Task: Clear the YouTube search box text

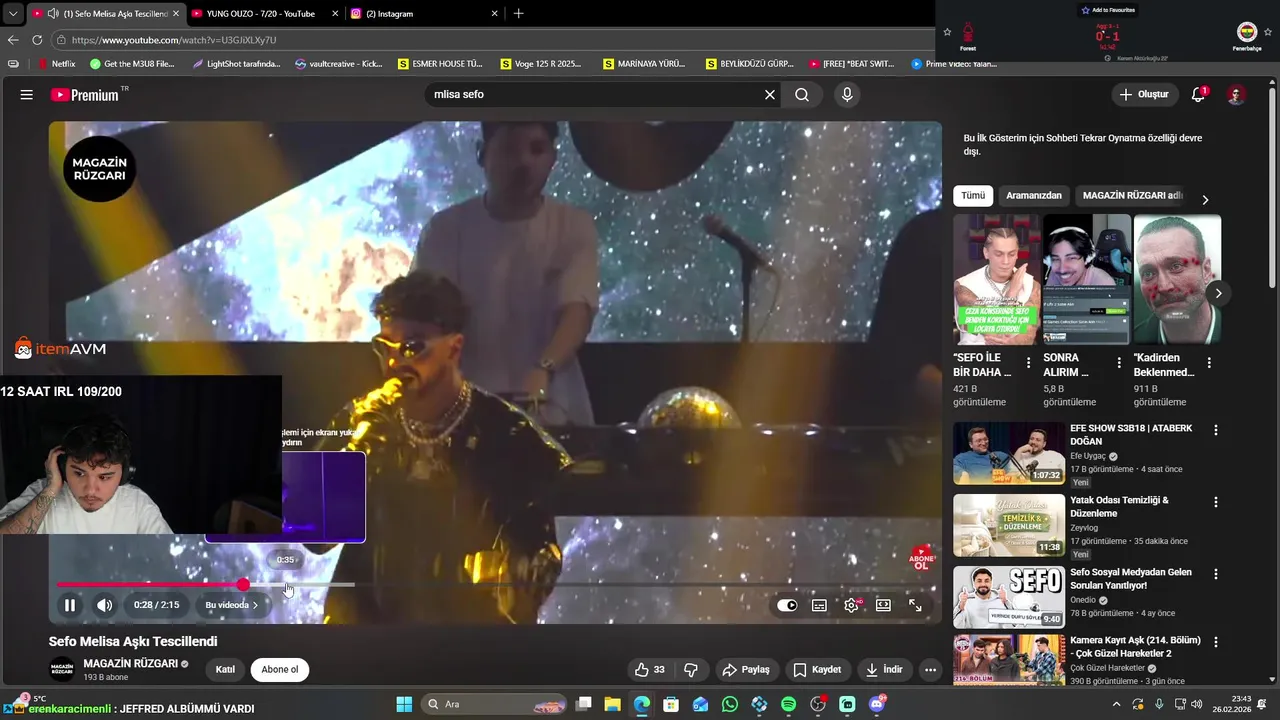Action: (769, 95)
